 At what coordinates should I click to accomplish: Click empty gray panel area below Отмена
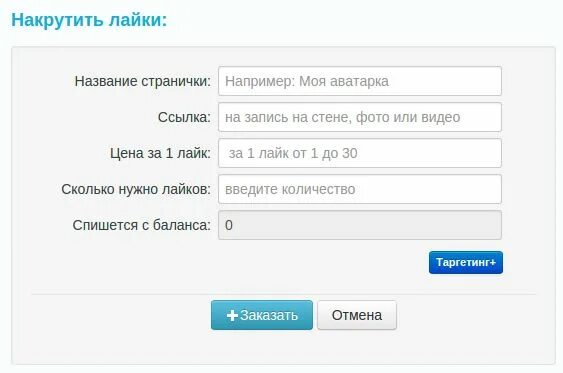(357, 348)
